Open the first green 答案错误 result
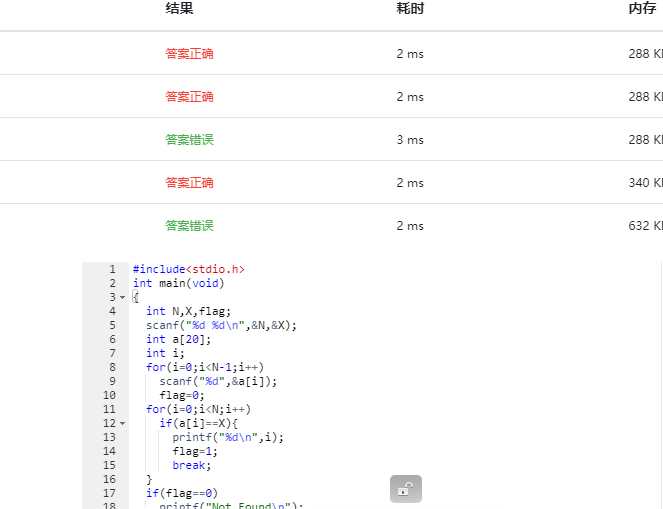 pos(189,140)
